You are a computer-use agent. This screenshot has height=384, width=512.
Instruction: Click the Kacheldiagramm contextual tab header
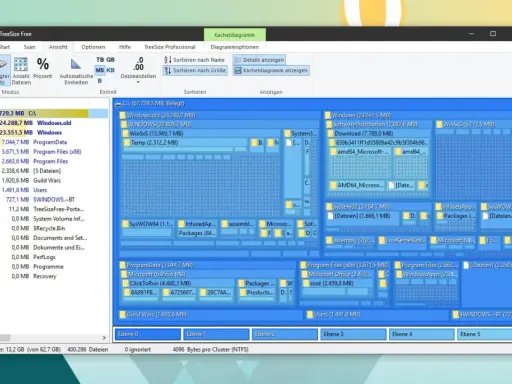pyautogui.click(x=235, y=35)
